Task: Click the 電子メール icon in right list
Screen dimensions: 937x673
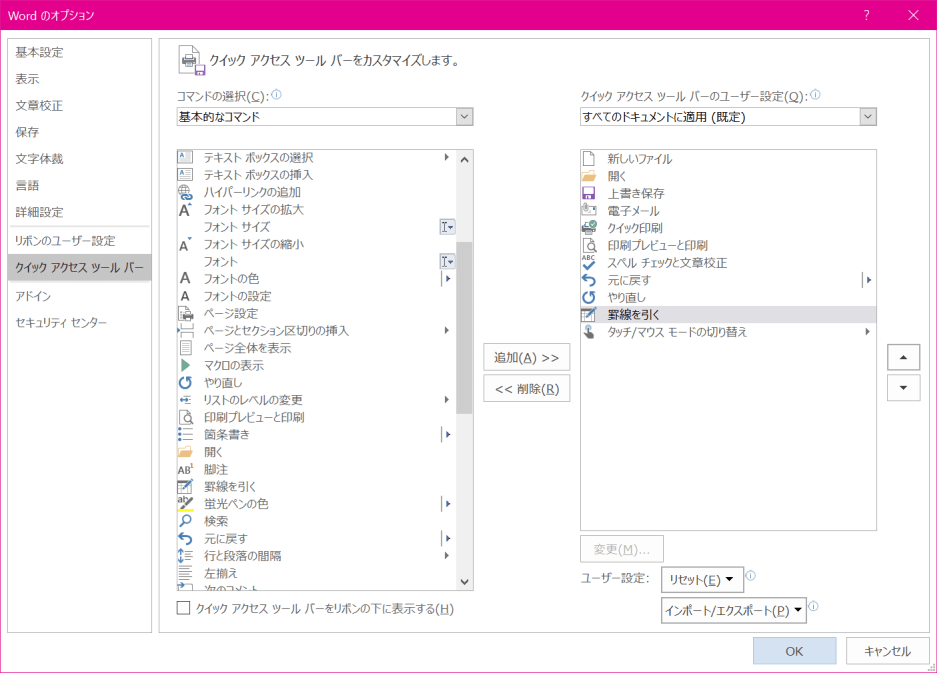Action: click(589, 210)
